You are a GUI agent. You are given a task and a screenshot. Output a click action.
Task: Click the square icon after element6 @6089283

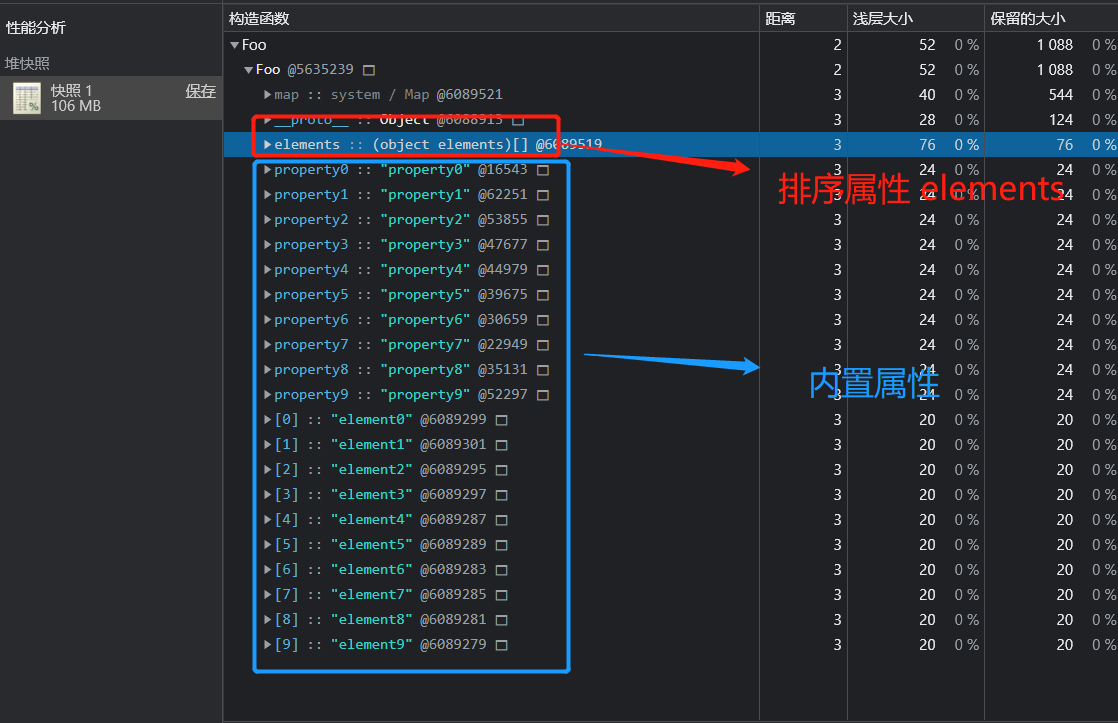click(501, 570)
